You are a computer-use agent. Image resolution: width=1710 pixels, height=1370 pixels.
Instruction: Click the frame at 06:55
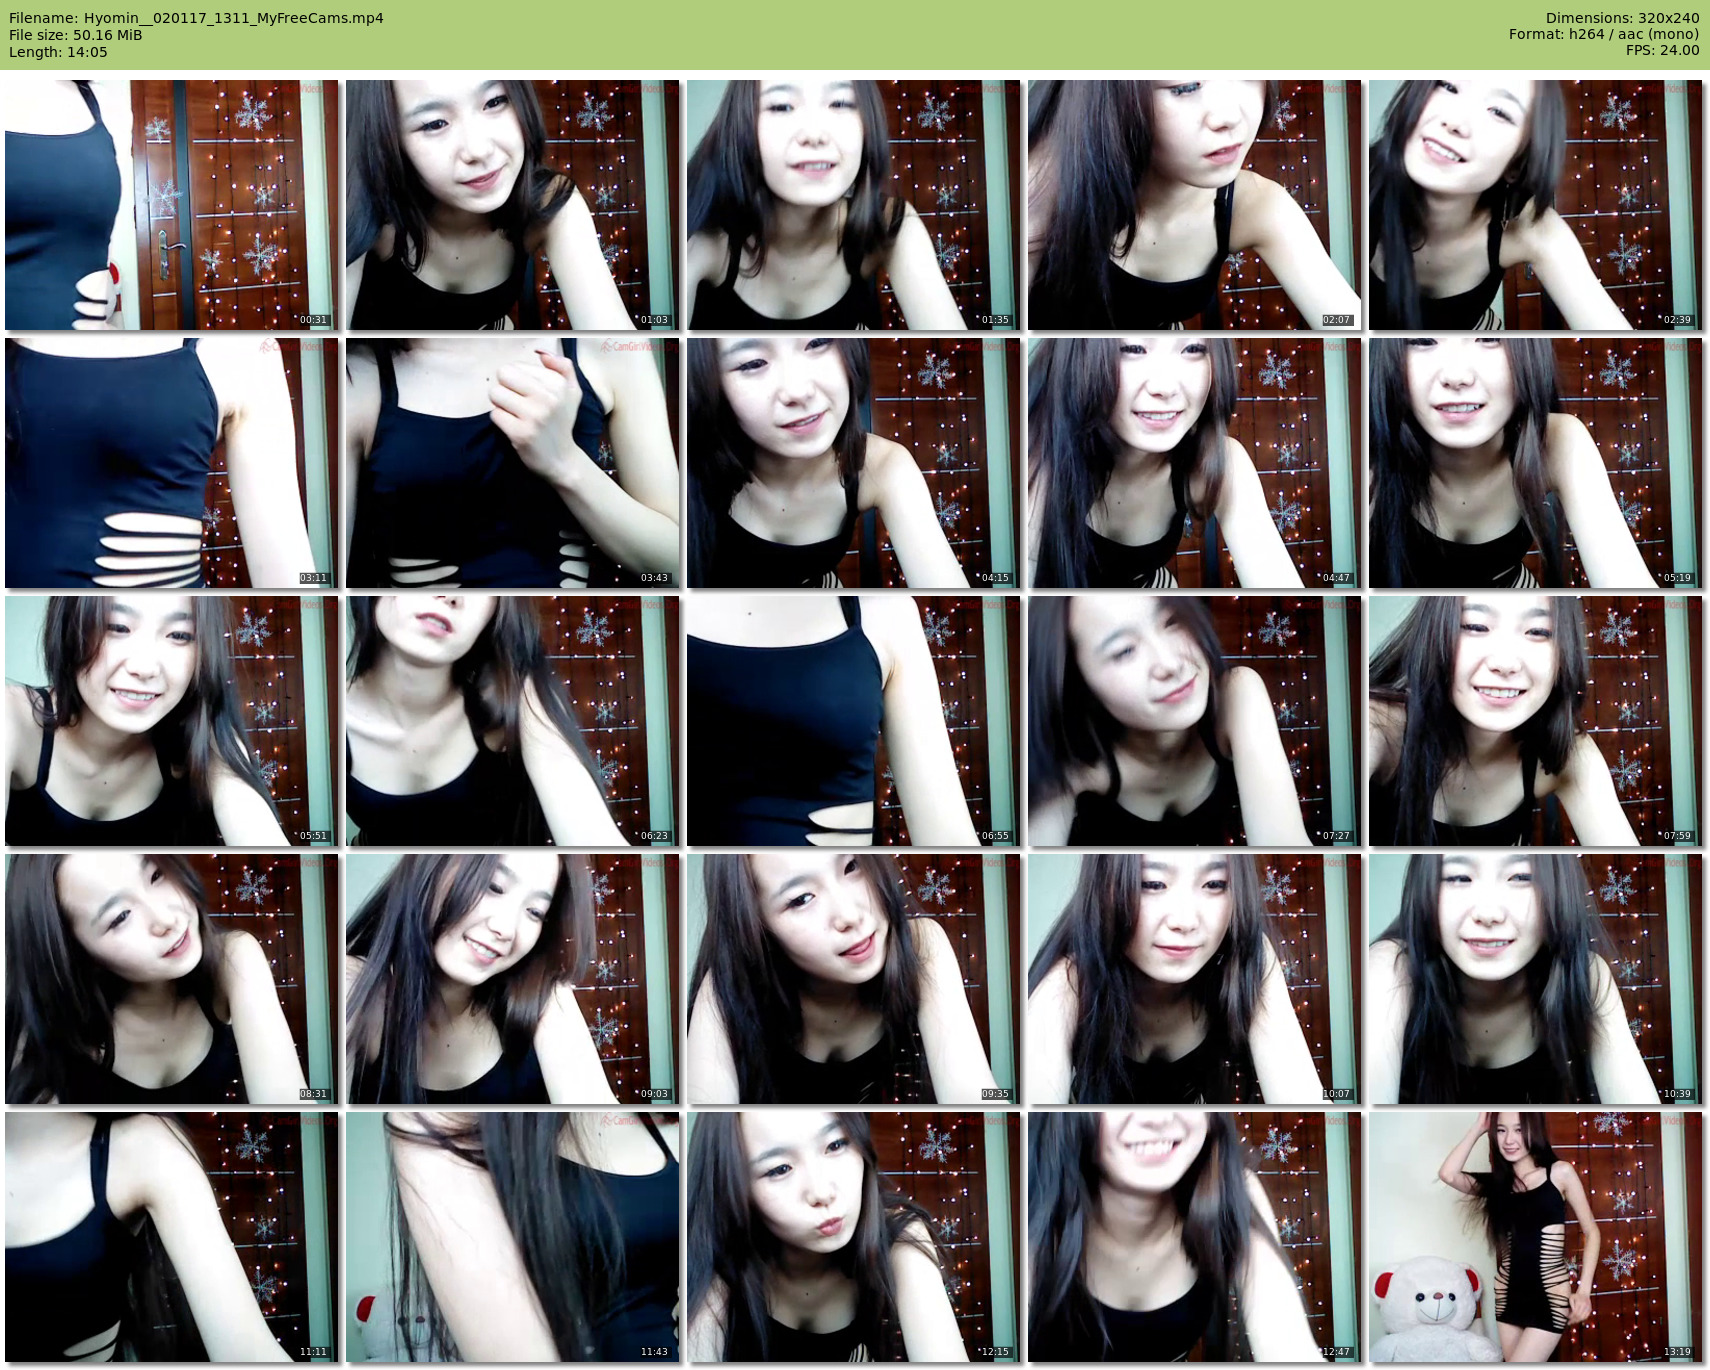click(x=853, y=721)
